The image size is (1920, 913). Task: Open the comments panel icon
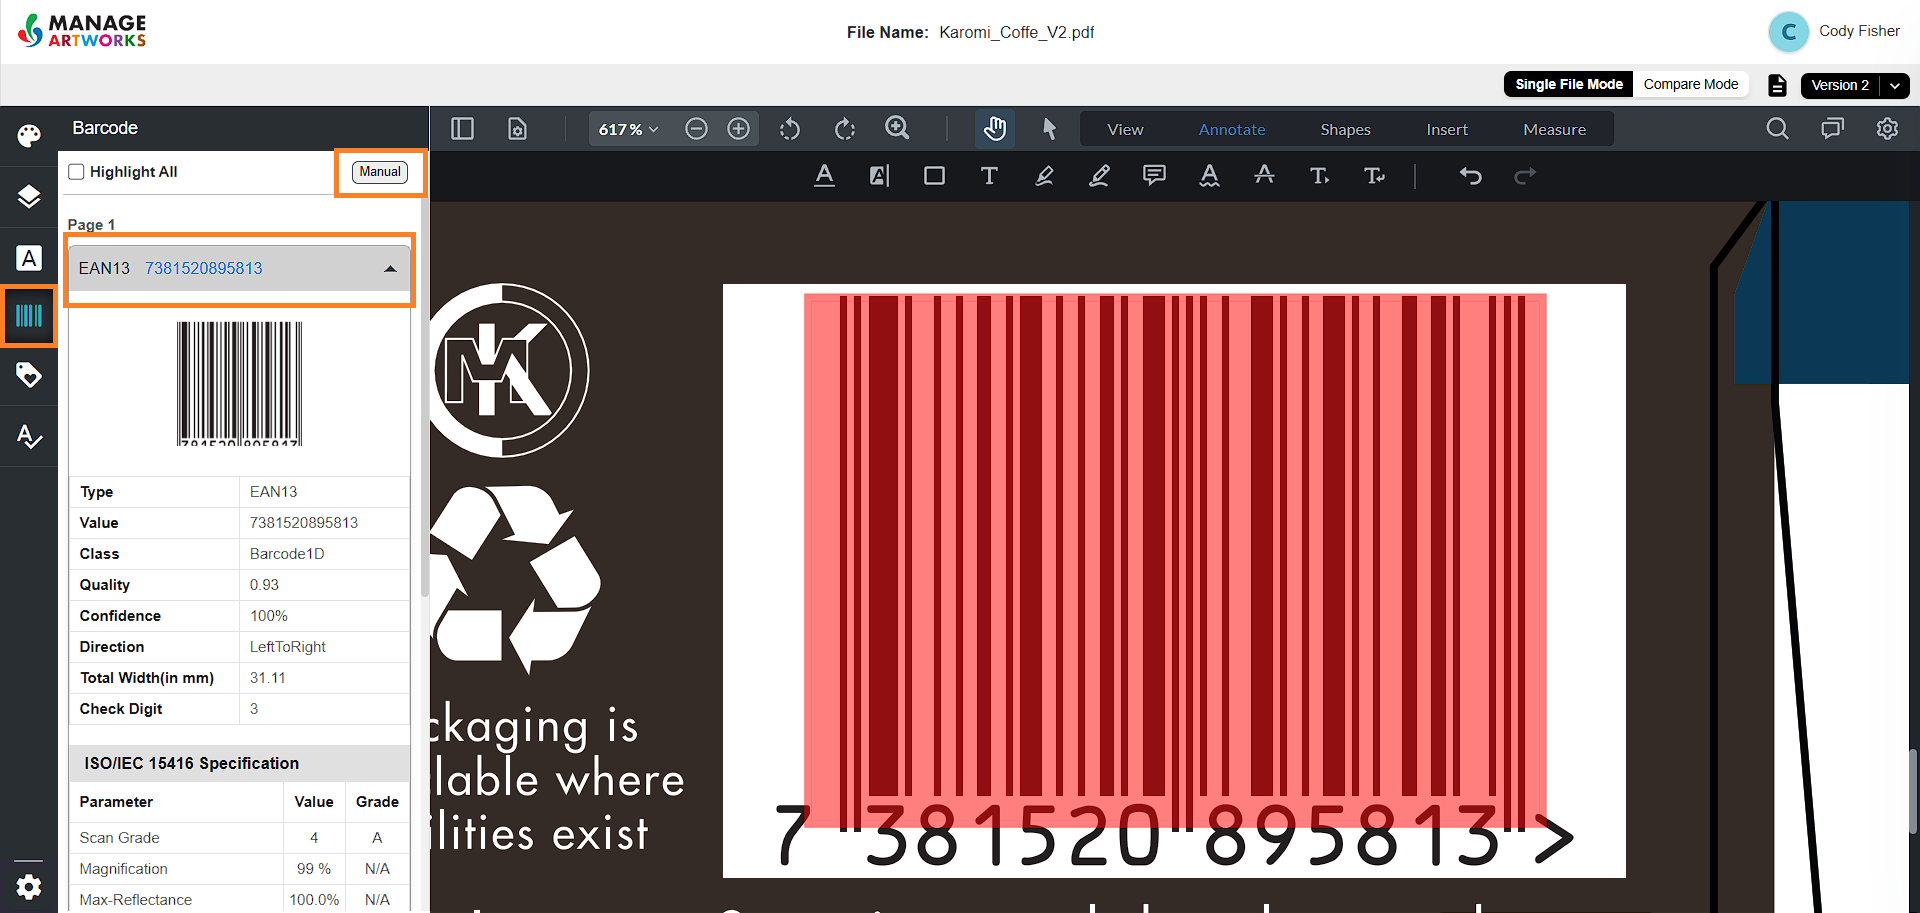click(x=1832, y=129)
